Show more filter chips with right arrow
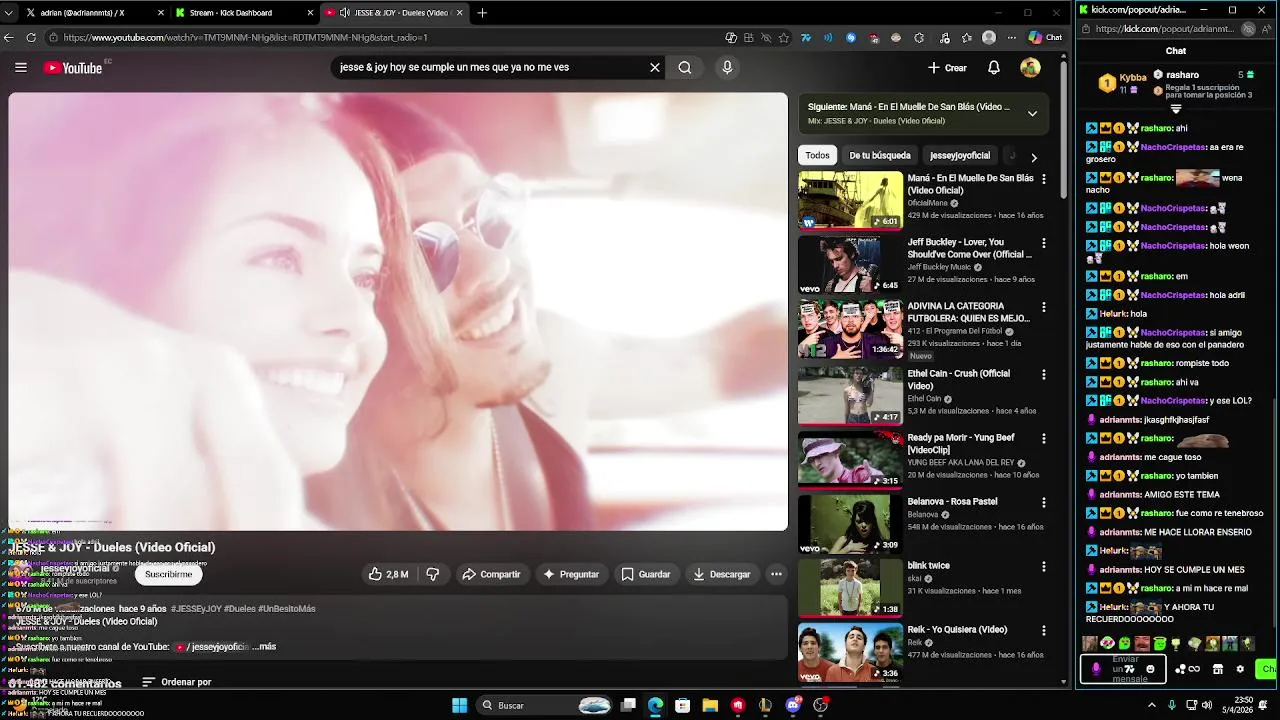The image size is (1280, 720). [x=1034, y=157]
